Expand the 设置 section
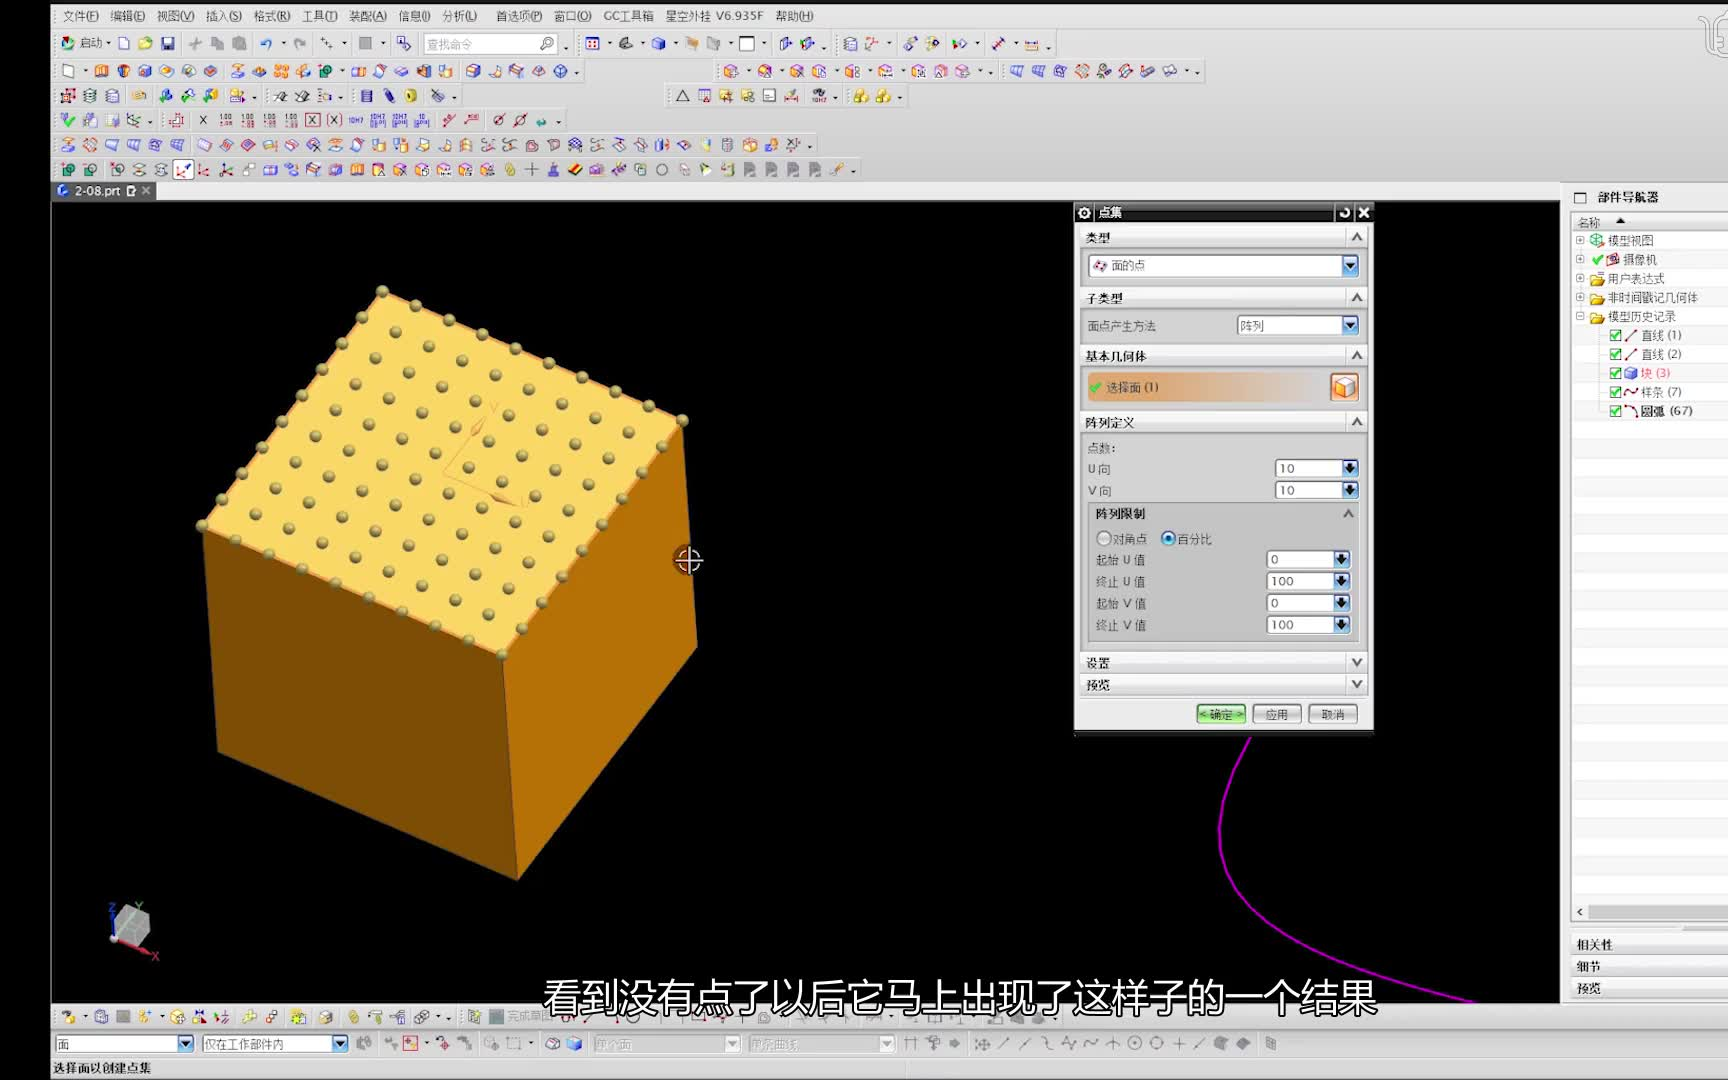This screenshot has height=1080, width=1728. [x=1356, y=663]
